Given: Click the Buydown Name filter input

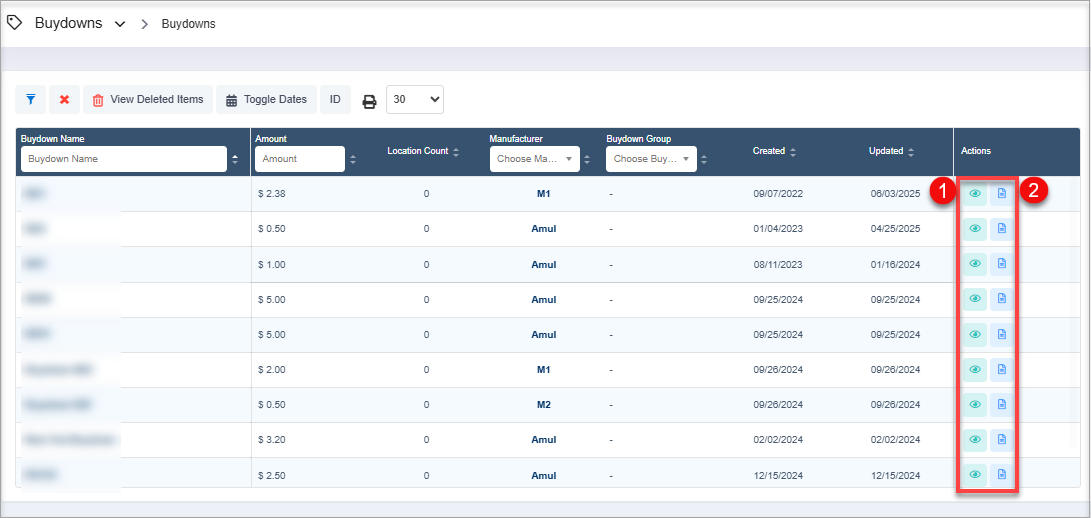Looking at the screenshot, I should (124, 159).
